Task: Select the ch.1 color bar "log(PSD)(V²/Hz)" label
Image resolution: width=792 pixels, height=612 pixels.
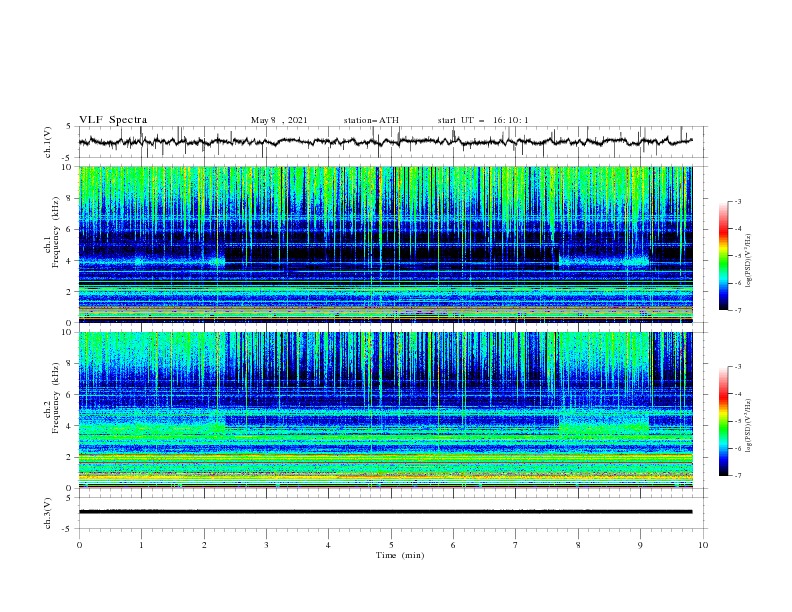Action: pyautogui.click(x=749, y=261)
